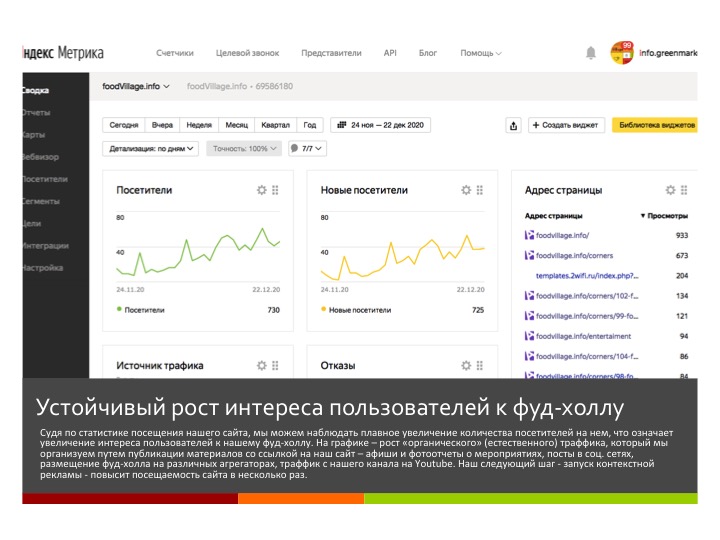Expand the Детализация: по дням dropdown

click(x=153, y=148)
